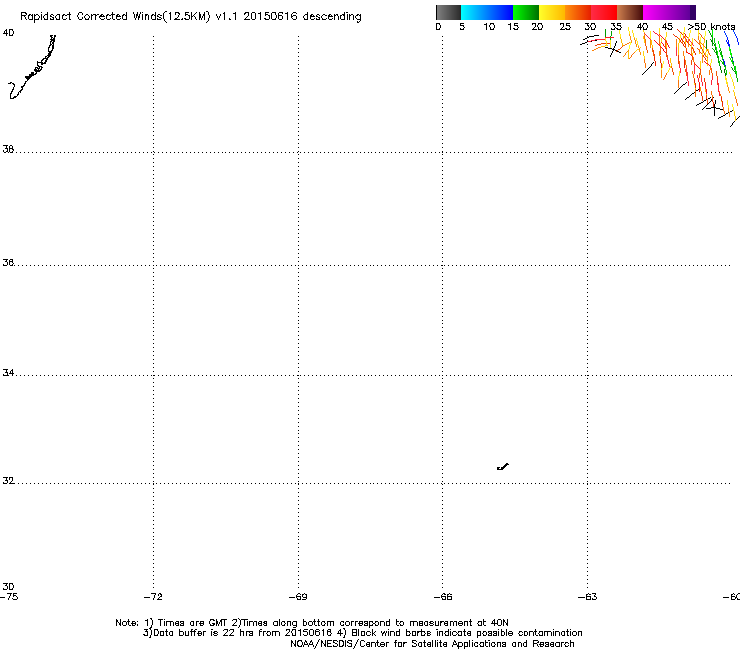Click the NOAA/NESDIS credit line
Image resolution: width=740 pixels, height=650 pixels.
coord(432,644)
